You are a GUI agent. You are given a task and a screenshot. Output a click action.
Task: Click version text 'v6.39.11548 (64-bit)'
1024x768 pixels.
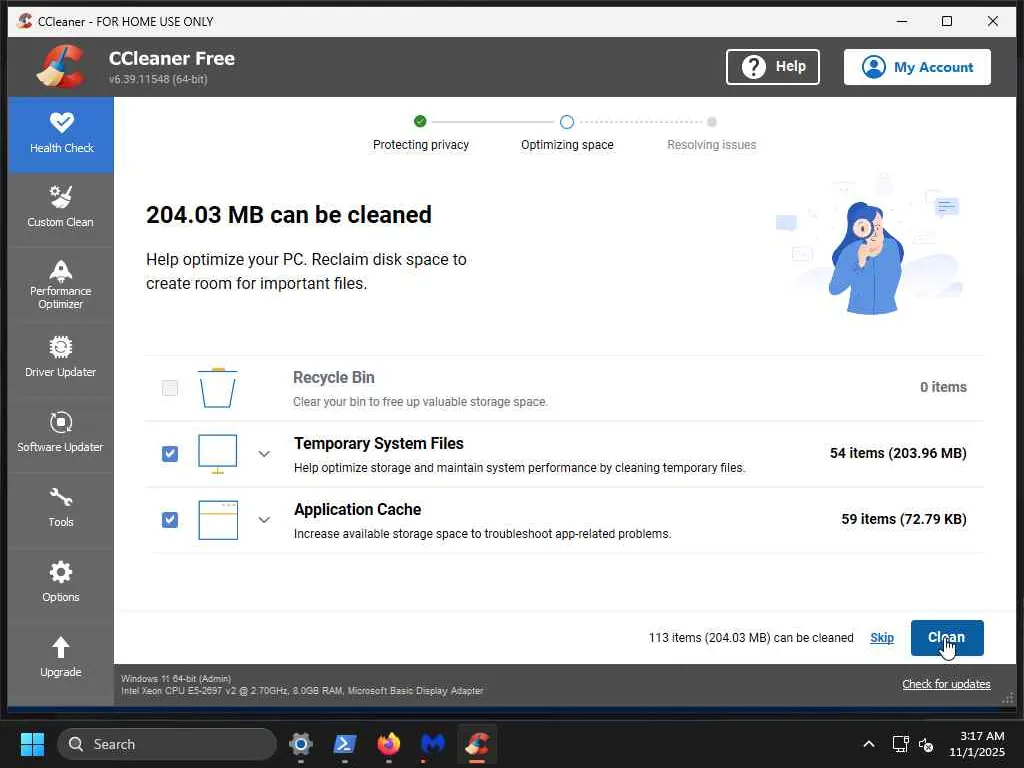[158, 79]
